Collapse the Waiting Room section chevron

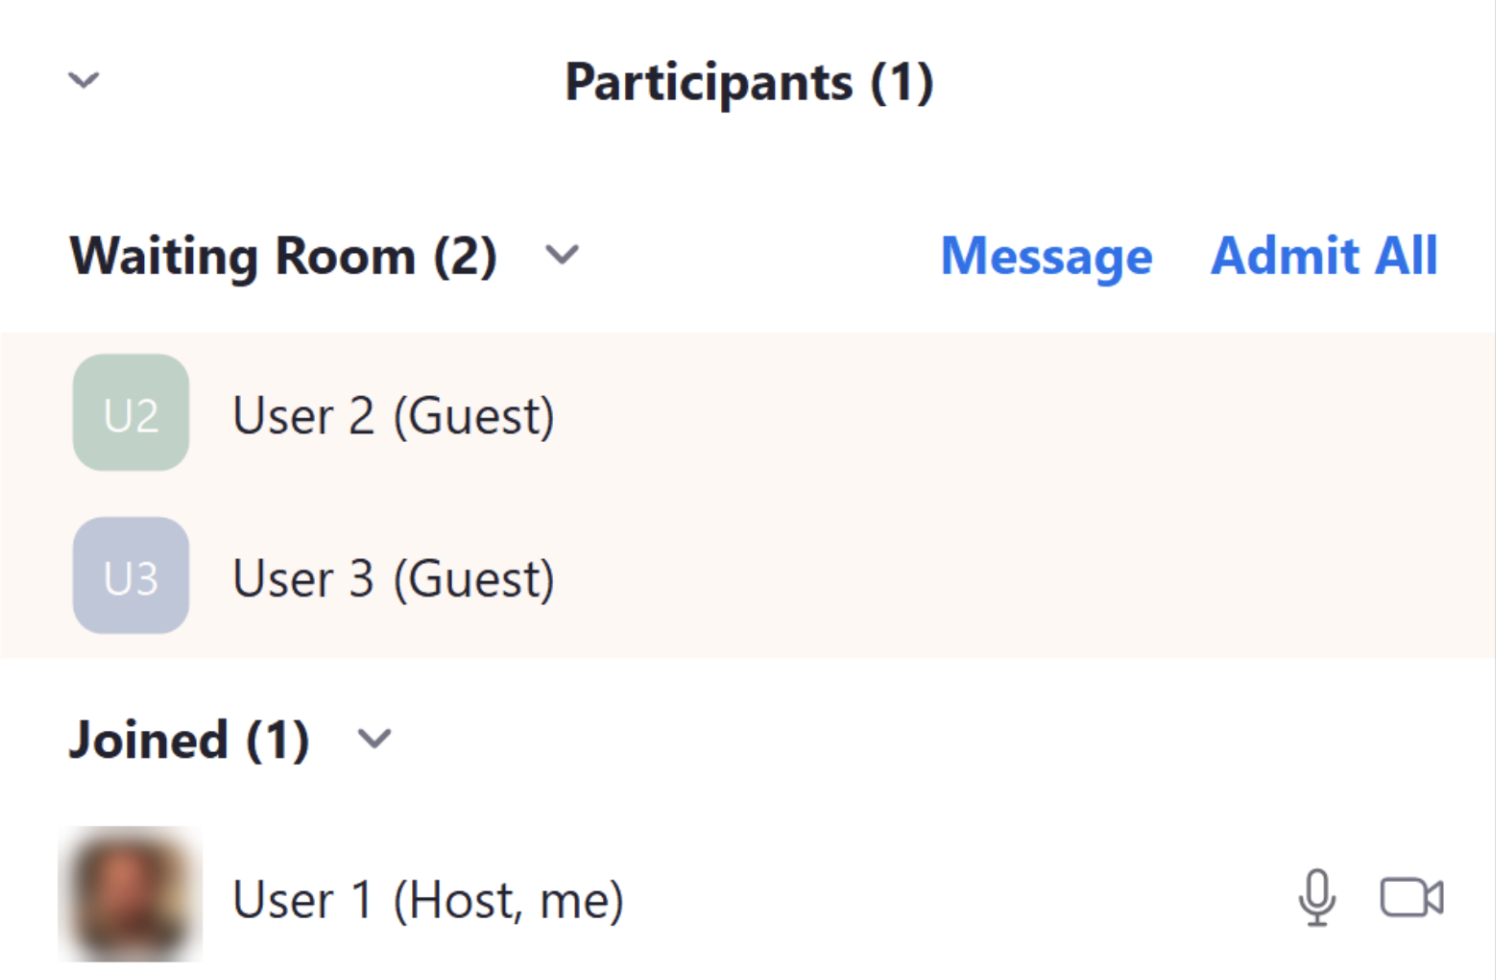[x=562, y=255]
